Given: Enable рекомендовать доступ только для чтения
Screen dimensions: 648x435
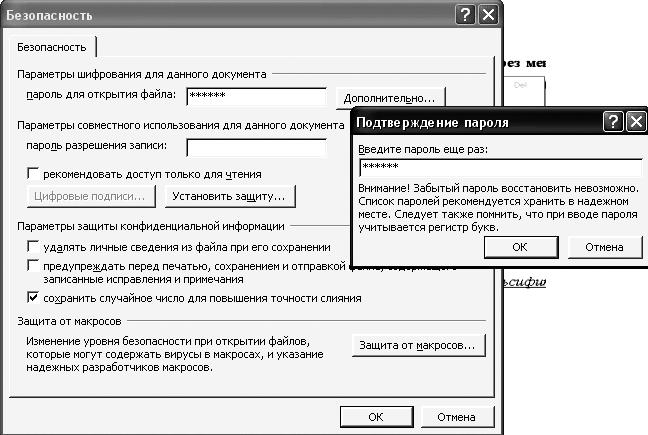Looking at the screenshot, I should [33, 174].
